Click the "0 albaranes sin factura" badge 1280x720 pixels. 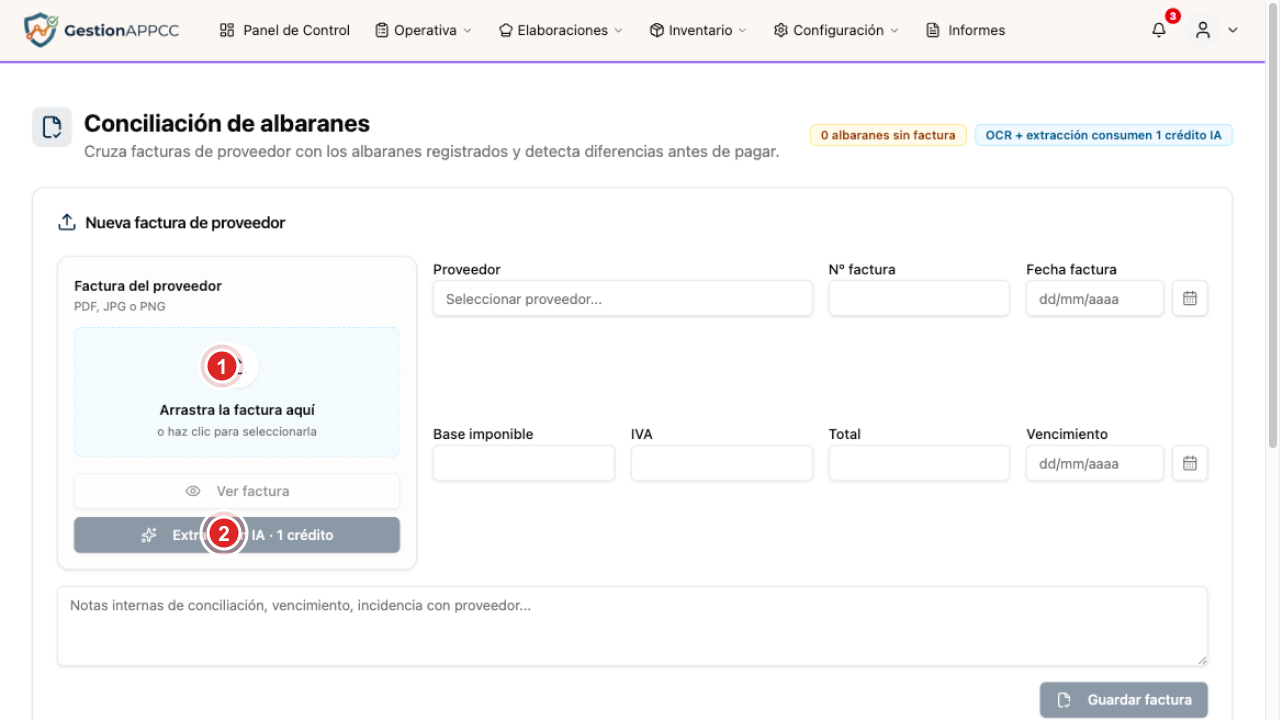click(888, 135)
